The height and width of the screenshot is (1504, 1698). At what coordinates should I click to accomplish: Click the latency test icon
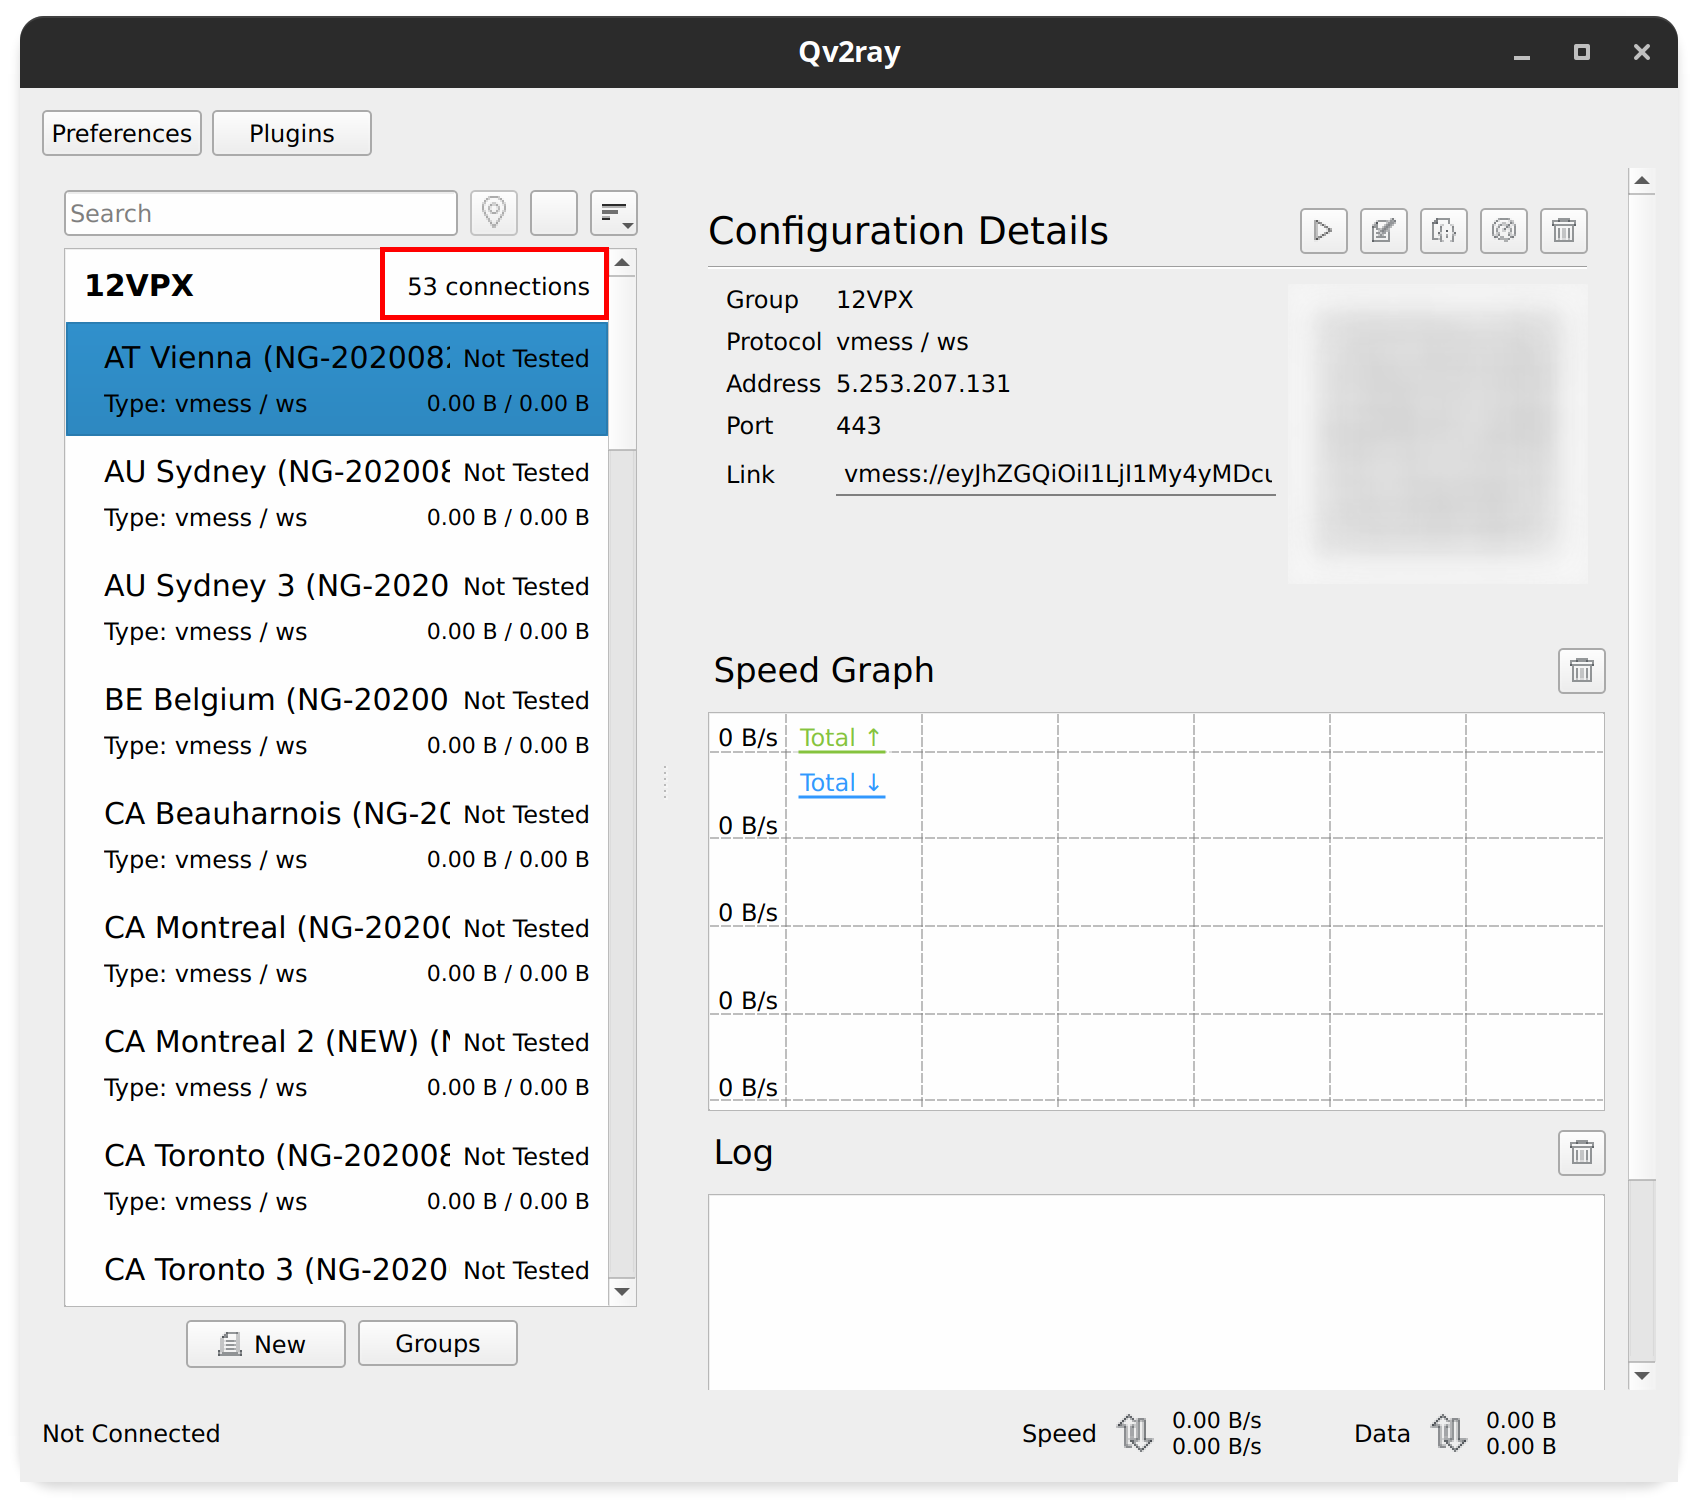click(1503, 231)
